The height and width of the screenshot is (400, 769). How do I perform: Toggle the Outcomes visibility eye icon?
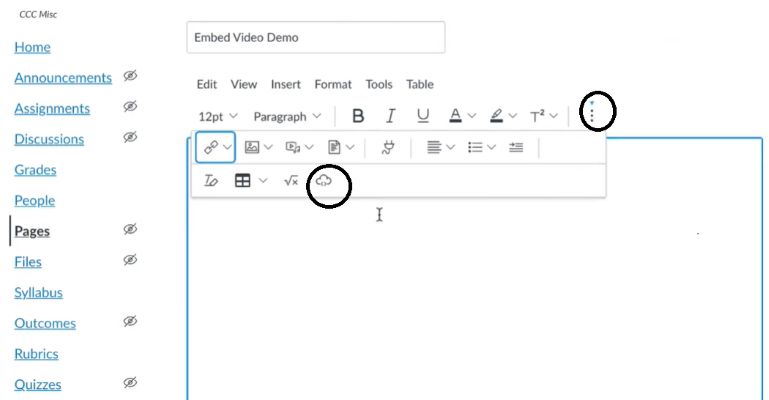click(x=130, y=321)
